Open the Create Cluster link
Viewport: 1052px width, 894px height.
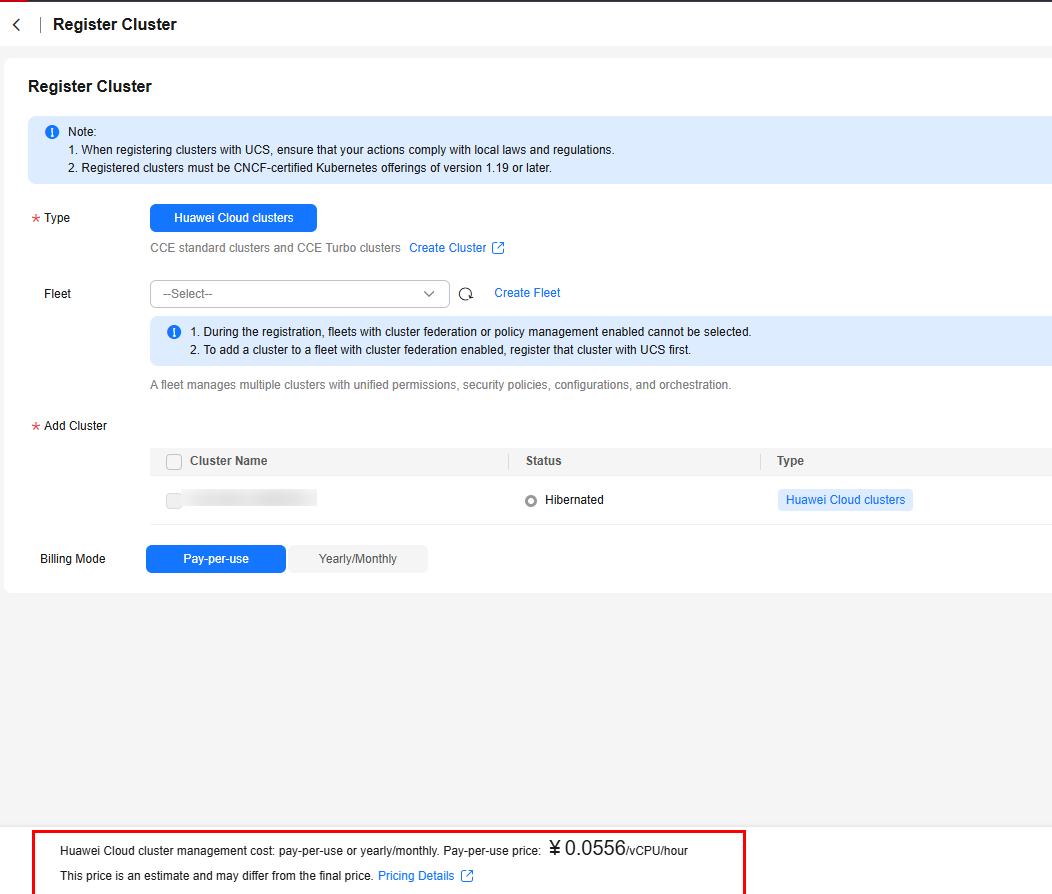(x=448, y=248)
